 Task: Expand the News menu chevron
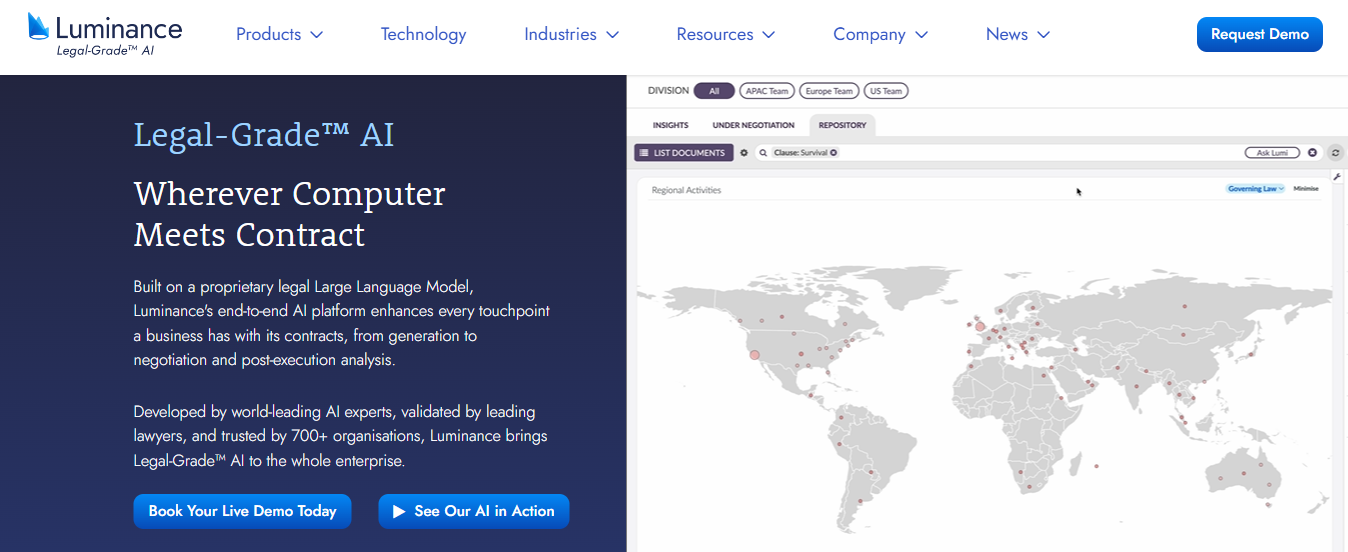pos(1044,35)
